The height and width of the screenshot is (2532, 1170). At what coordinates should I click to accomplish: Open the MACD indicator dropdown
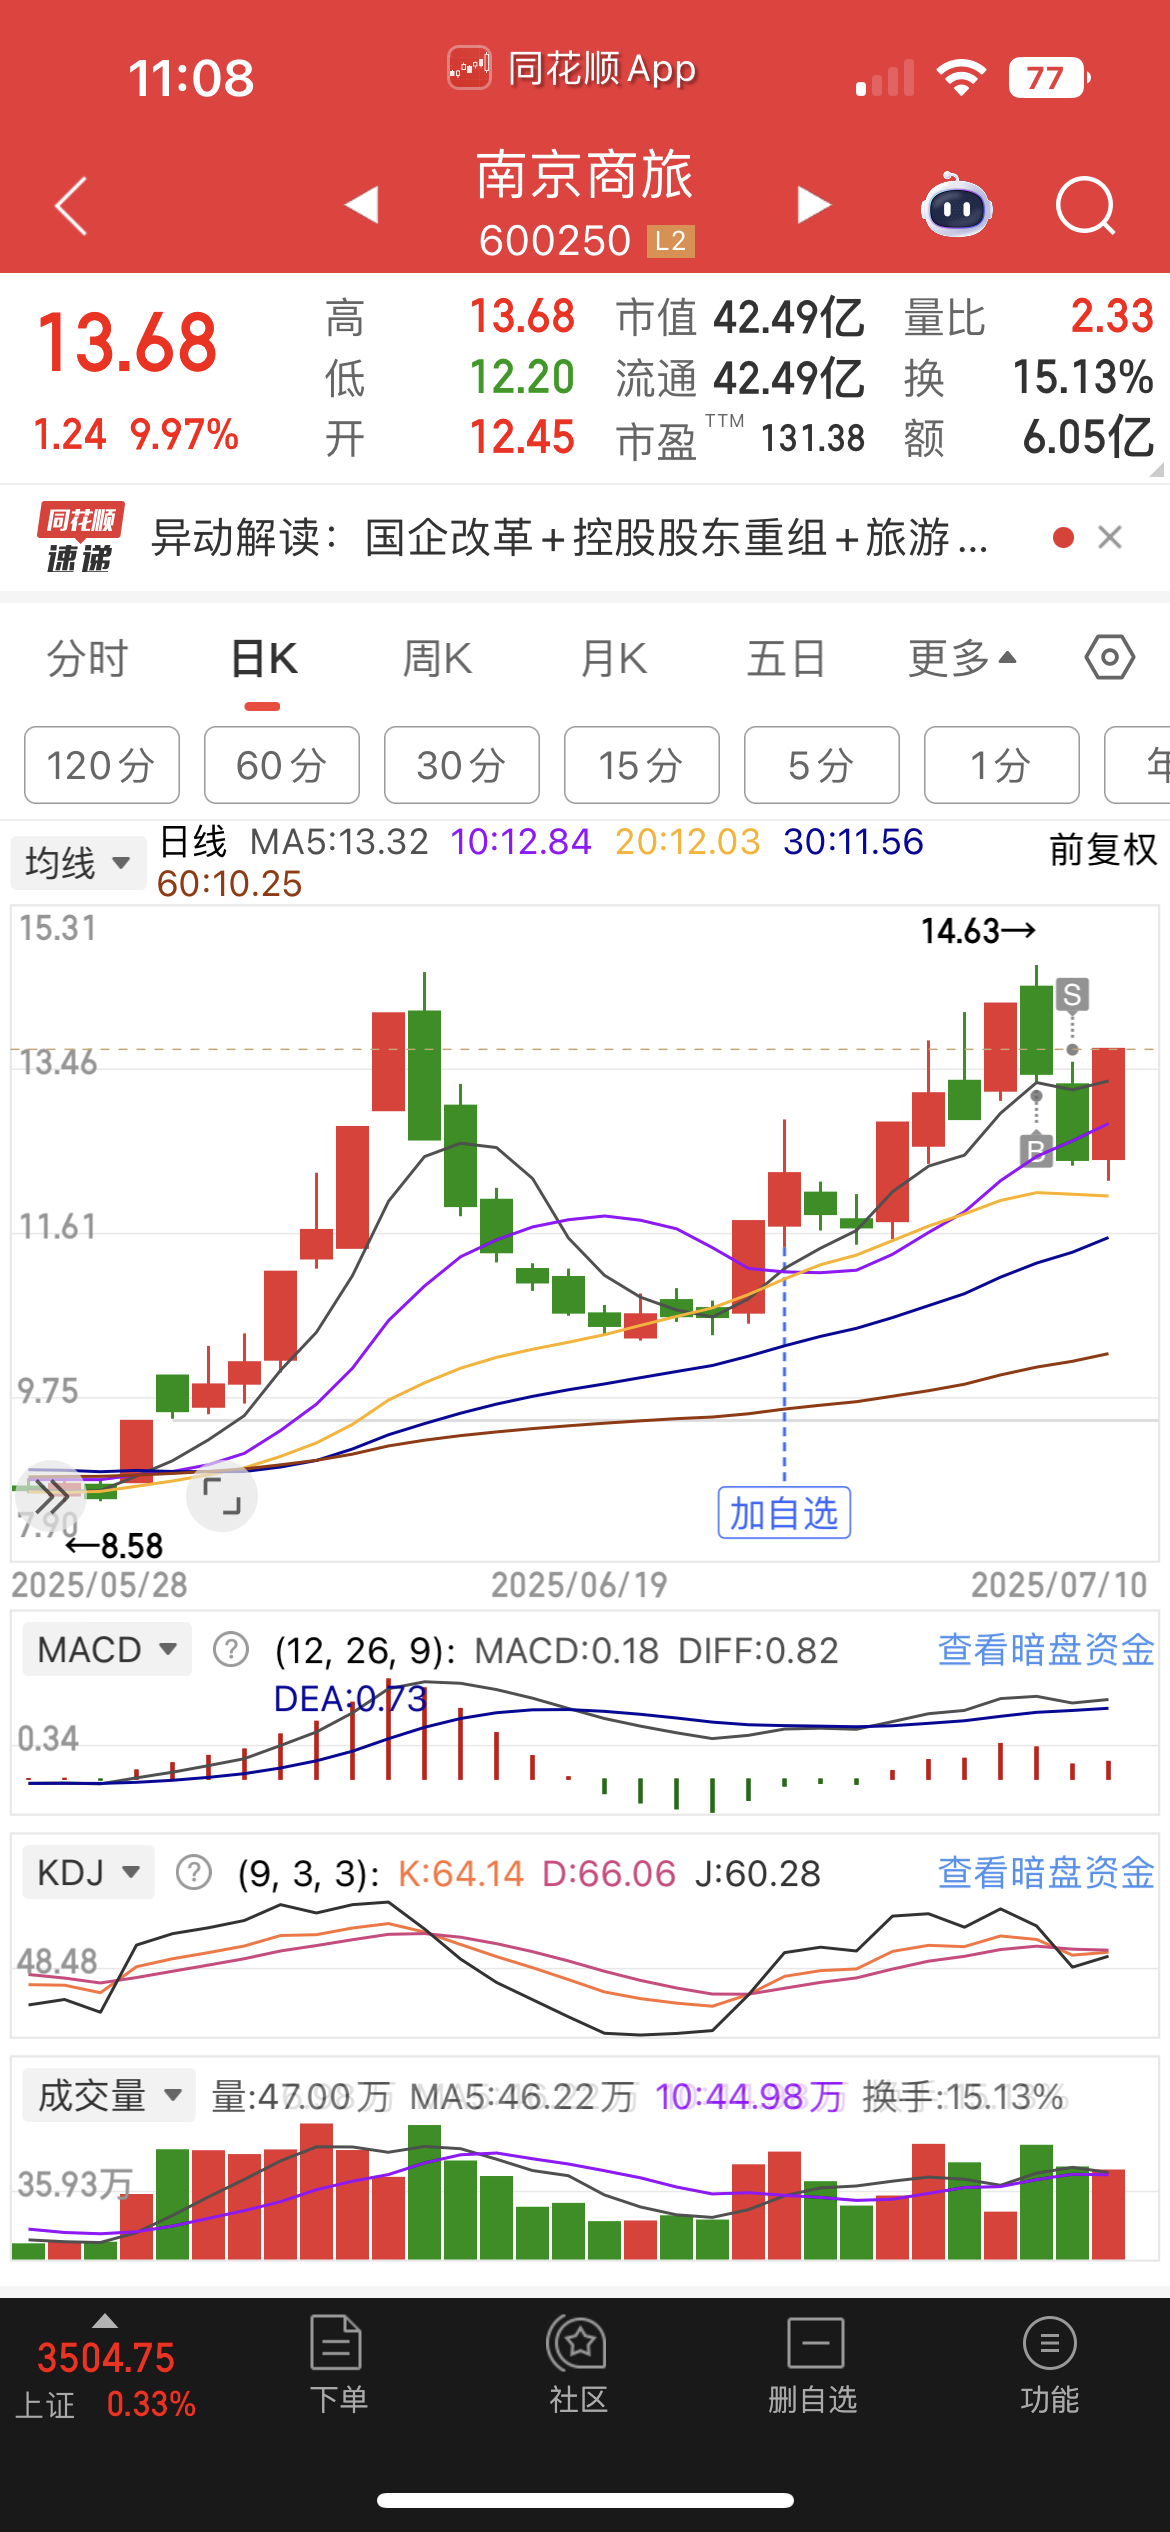click(x=106, y=1649)
